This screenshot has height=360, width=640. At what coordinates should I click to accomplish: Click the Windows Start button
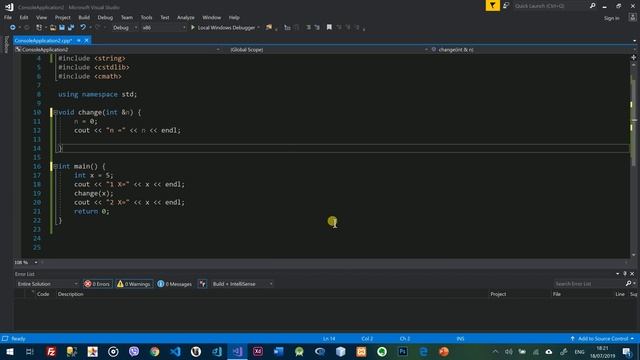pyautogui.click(x=10, y=352)
